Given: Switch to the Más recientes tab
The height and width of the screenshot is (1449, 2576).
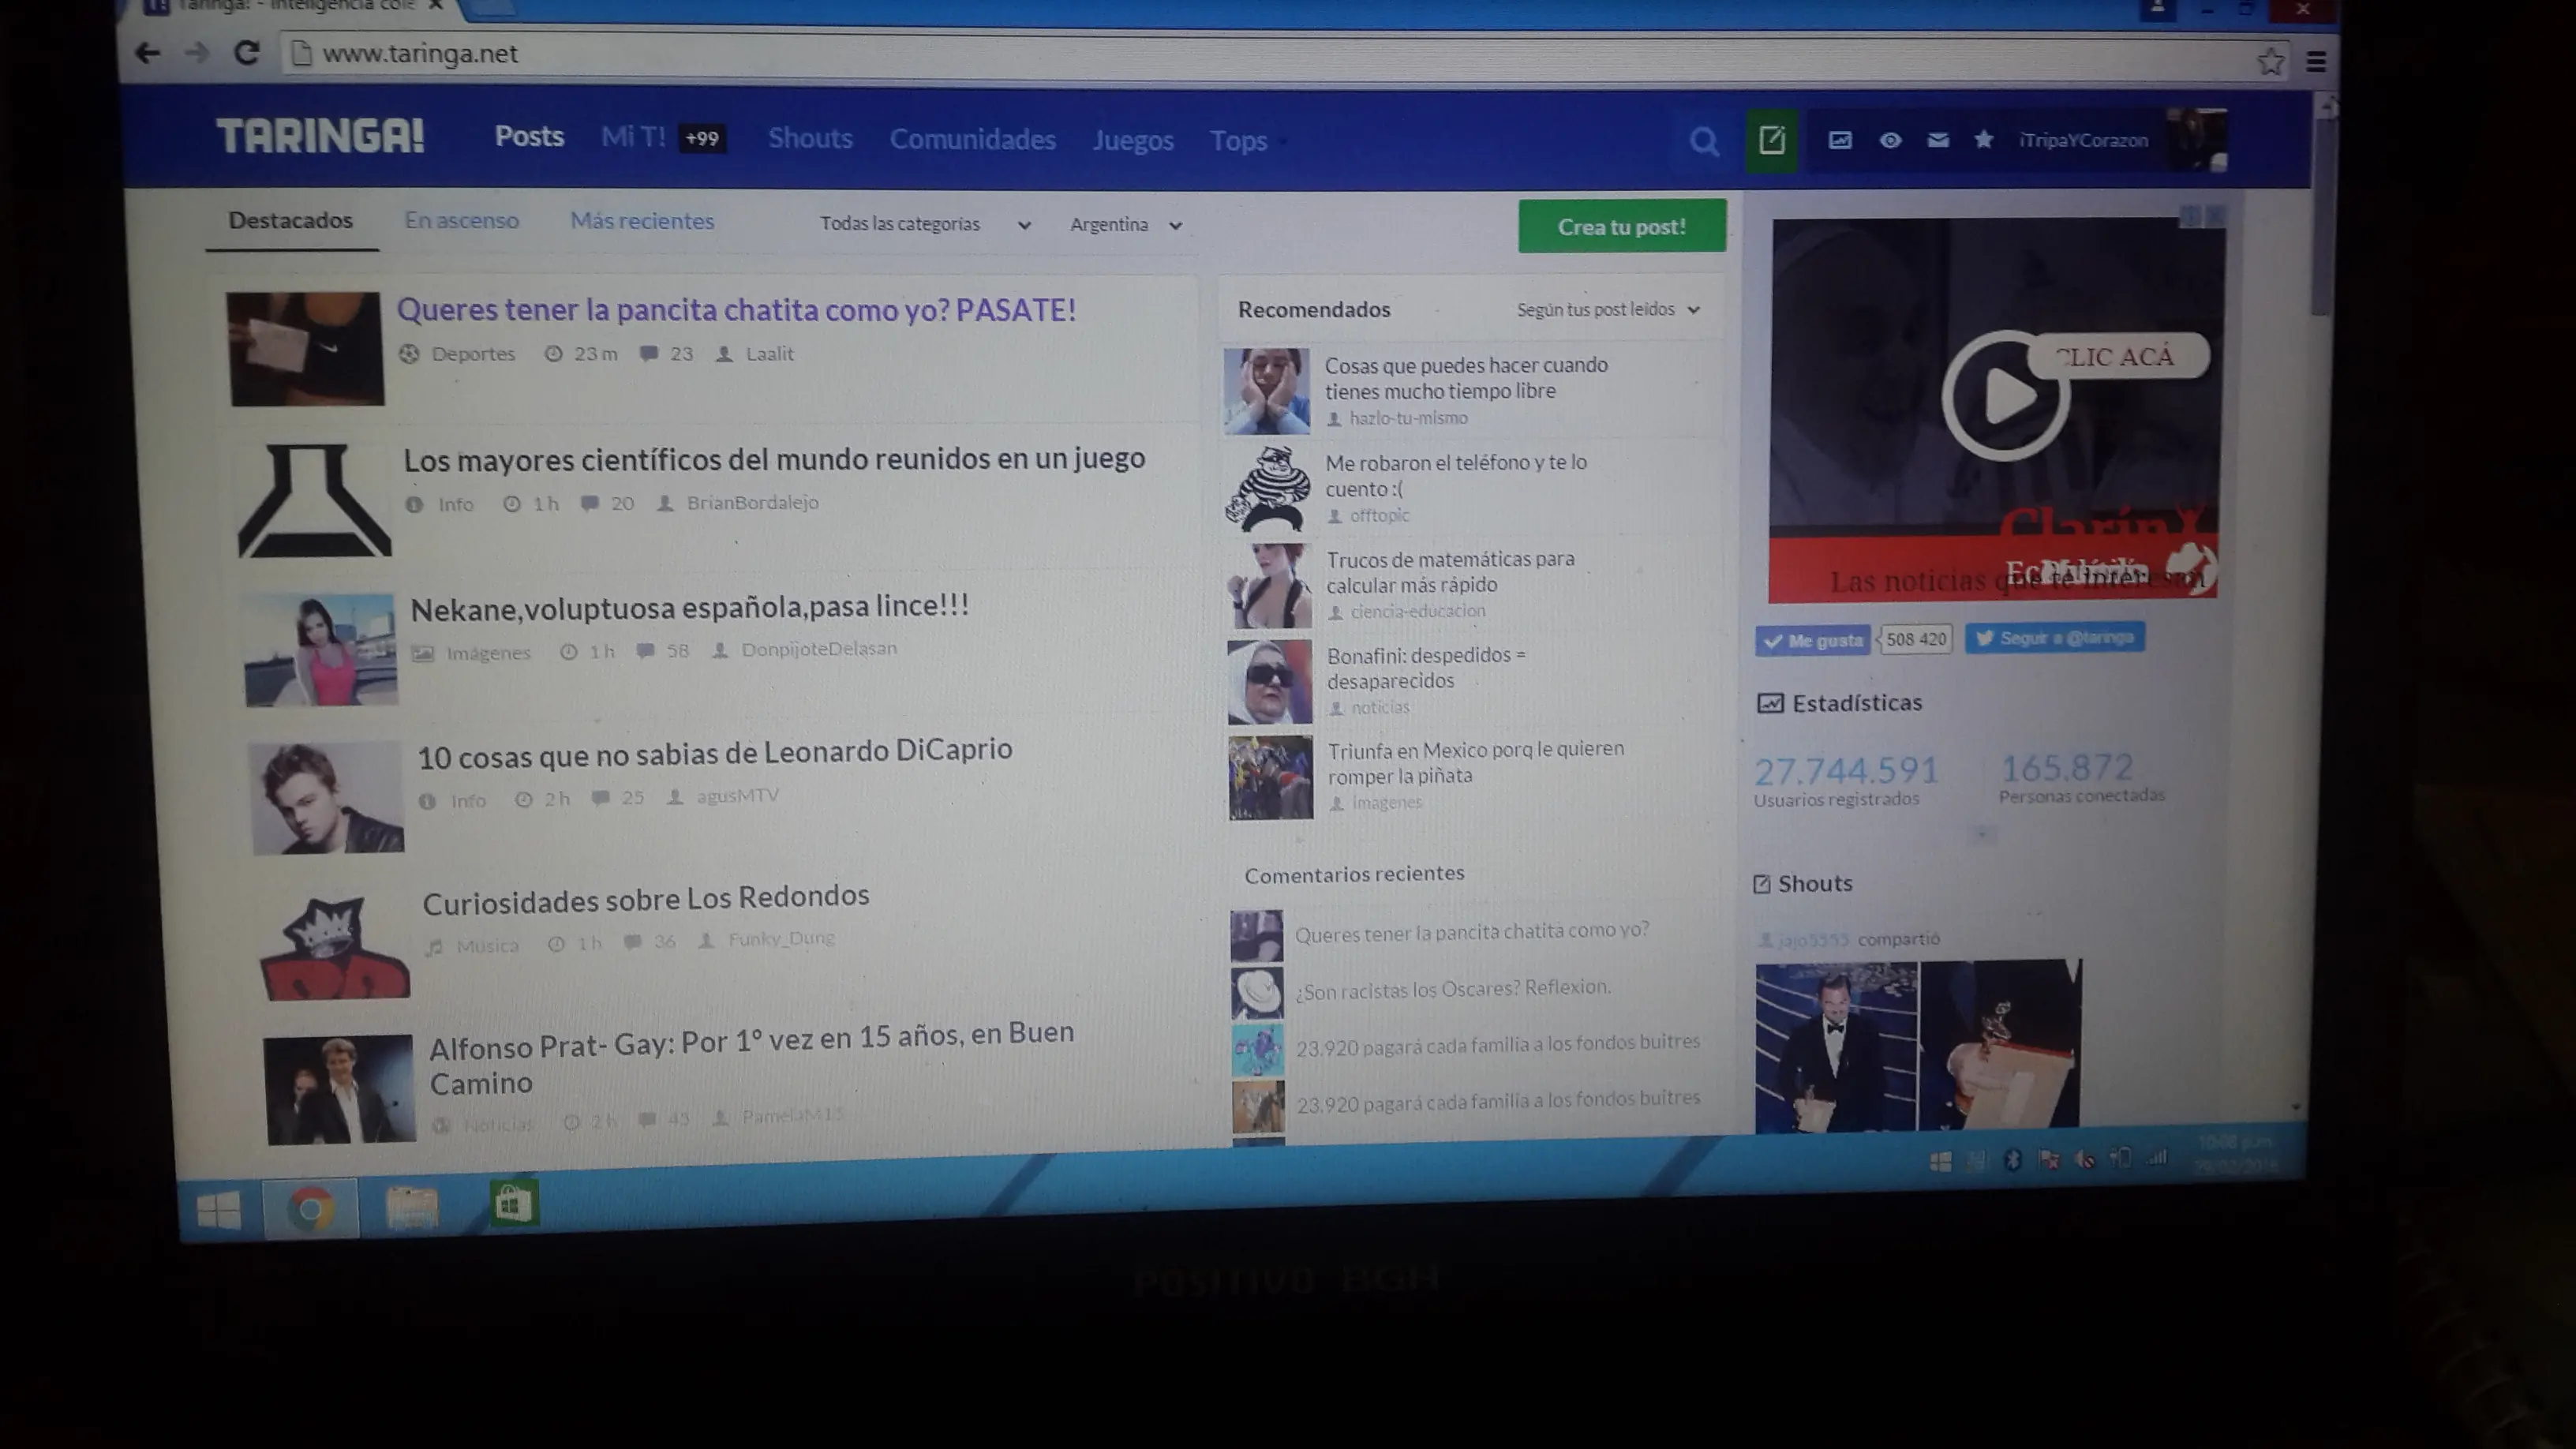Looking at the screenshot, I should tap(642, 222).
